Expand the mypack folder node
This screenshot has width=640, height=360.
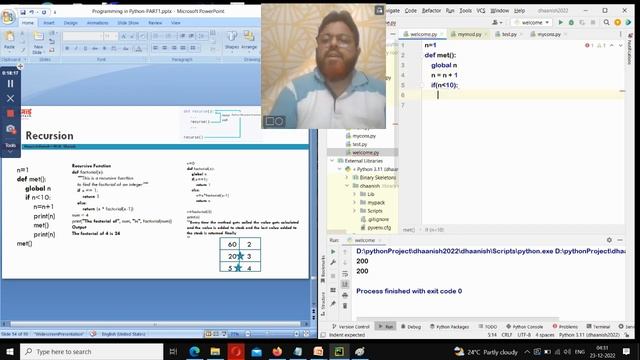click(x=354, y=202)
